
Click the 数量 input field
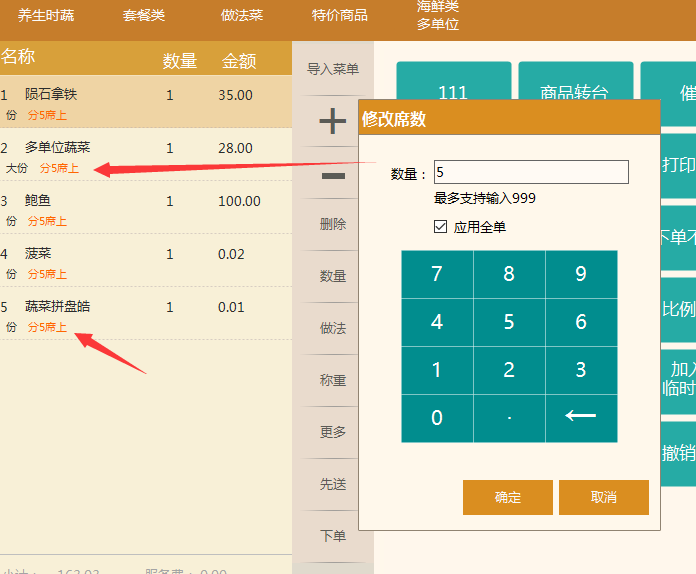pos(531,173)
